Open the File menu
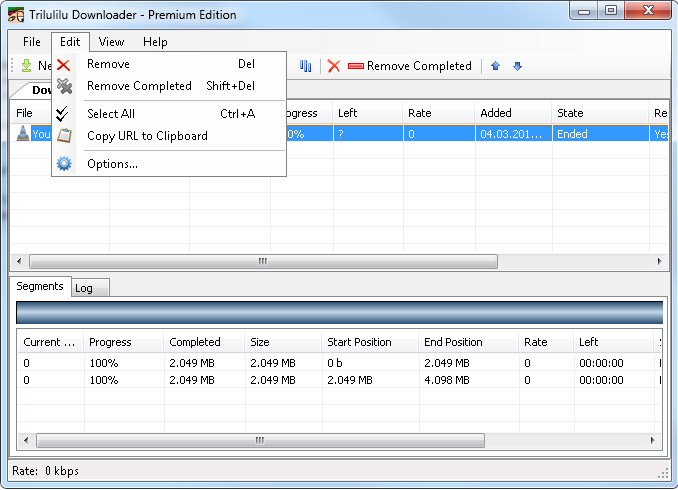678x490 pixels. click(x=32, y=42)
